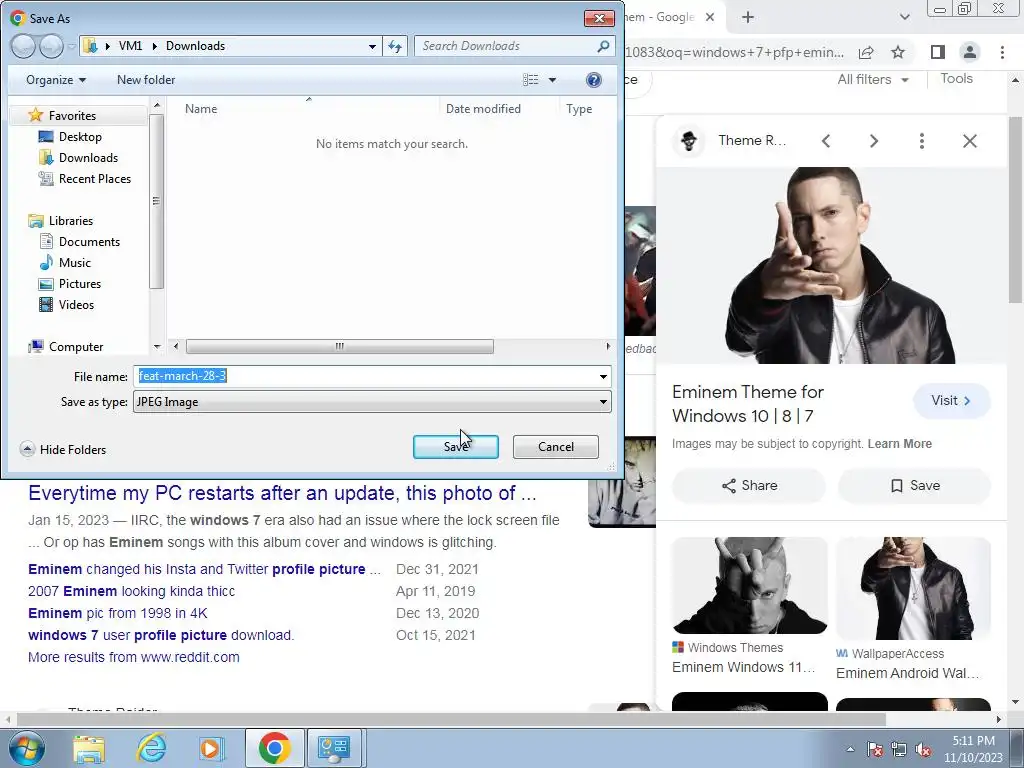Expand the address path dropdown

click(372, 46)
